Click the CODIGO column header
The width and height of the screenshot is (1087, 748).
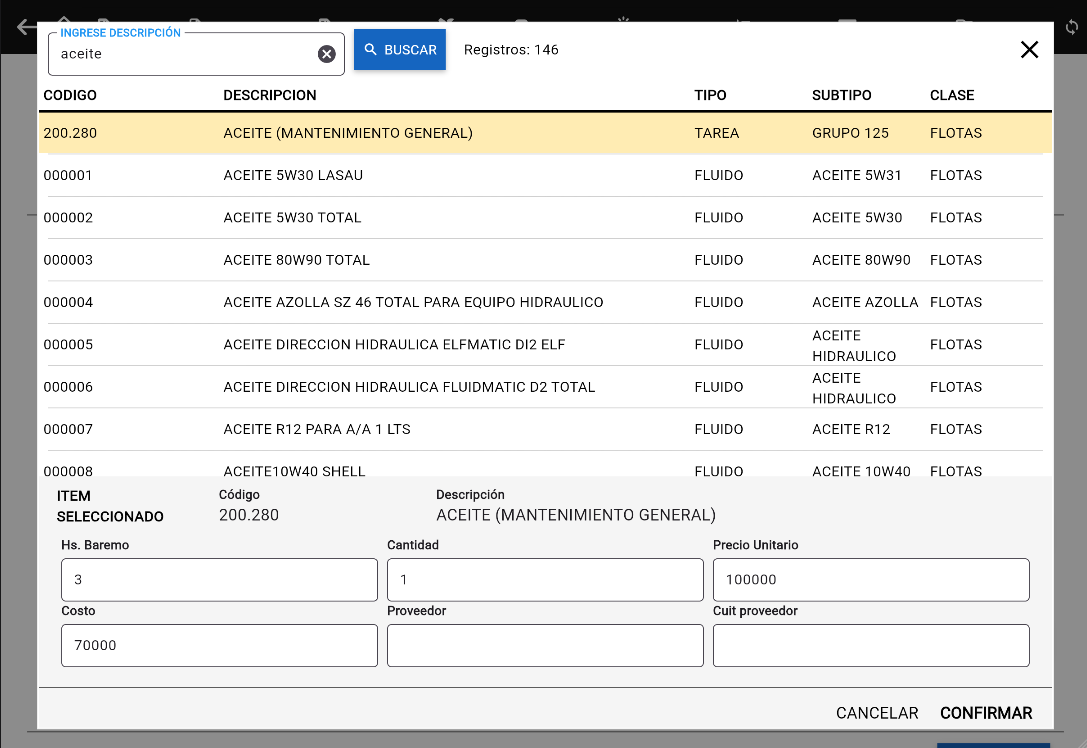point(70,95)
